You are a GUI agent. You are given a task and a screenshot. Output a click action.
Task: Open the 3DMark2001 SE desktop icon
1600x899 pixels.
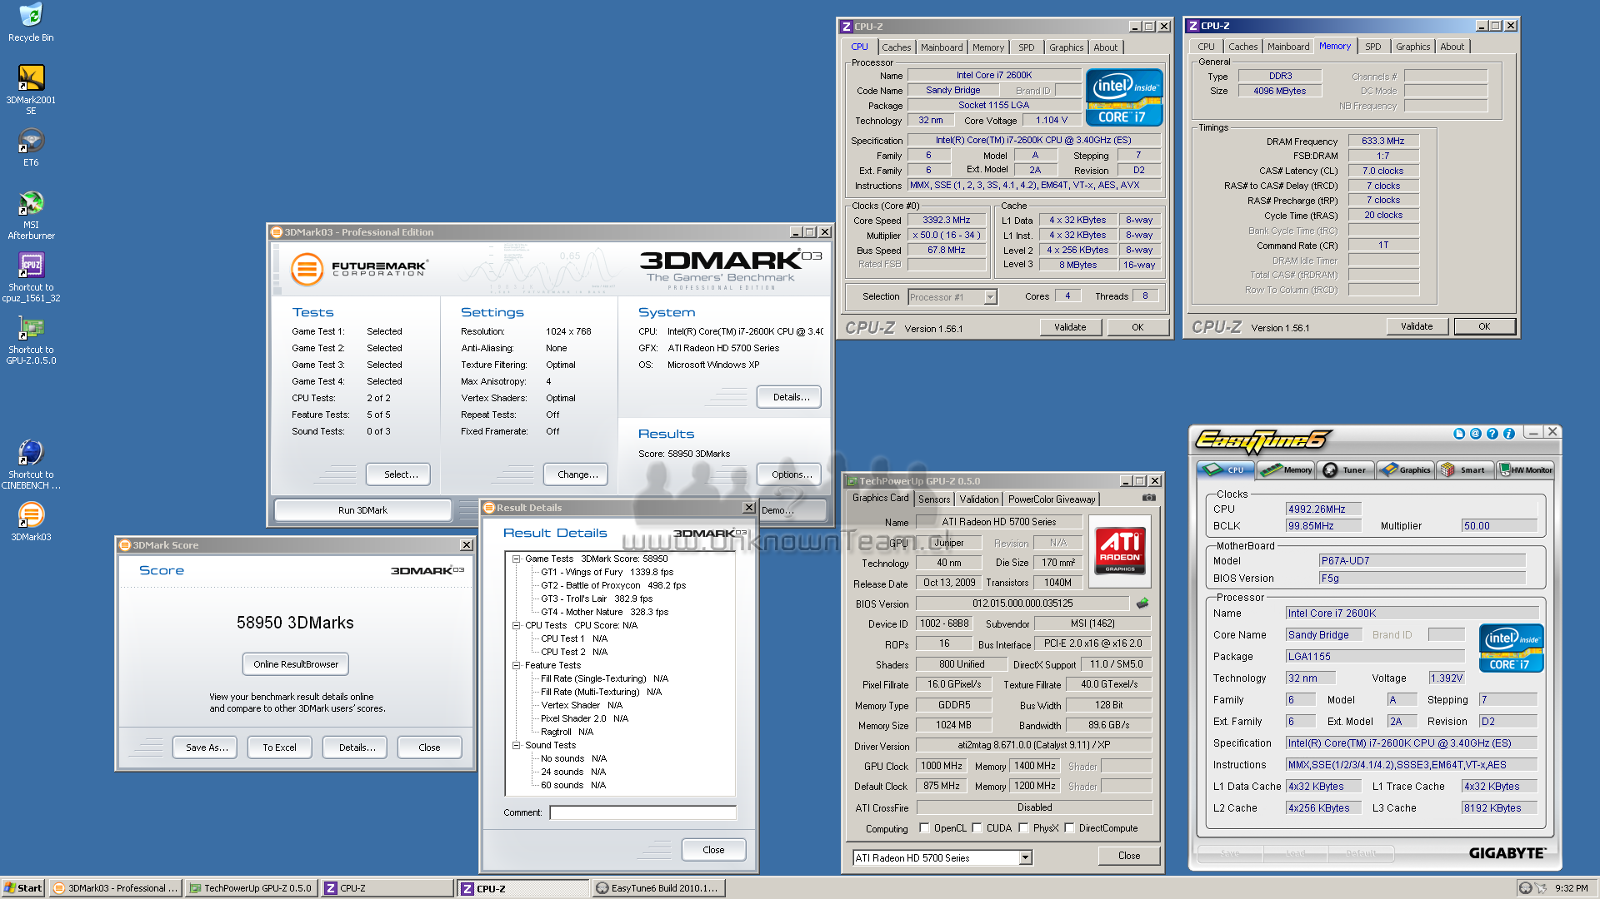point(31,90)
